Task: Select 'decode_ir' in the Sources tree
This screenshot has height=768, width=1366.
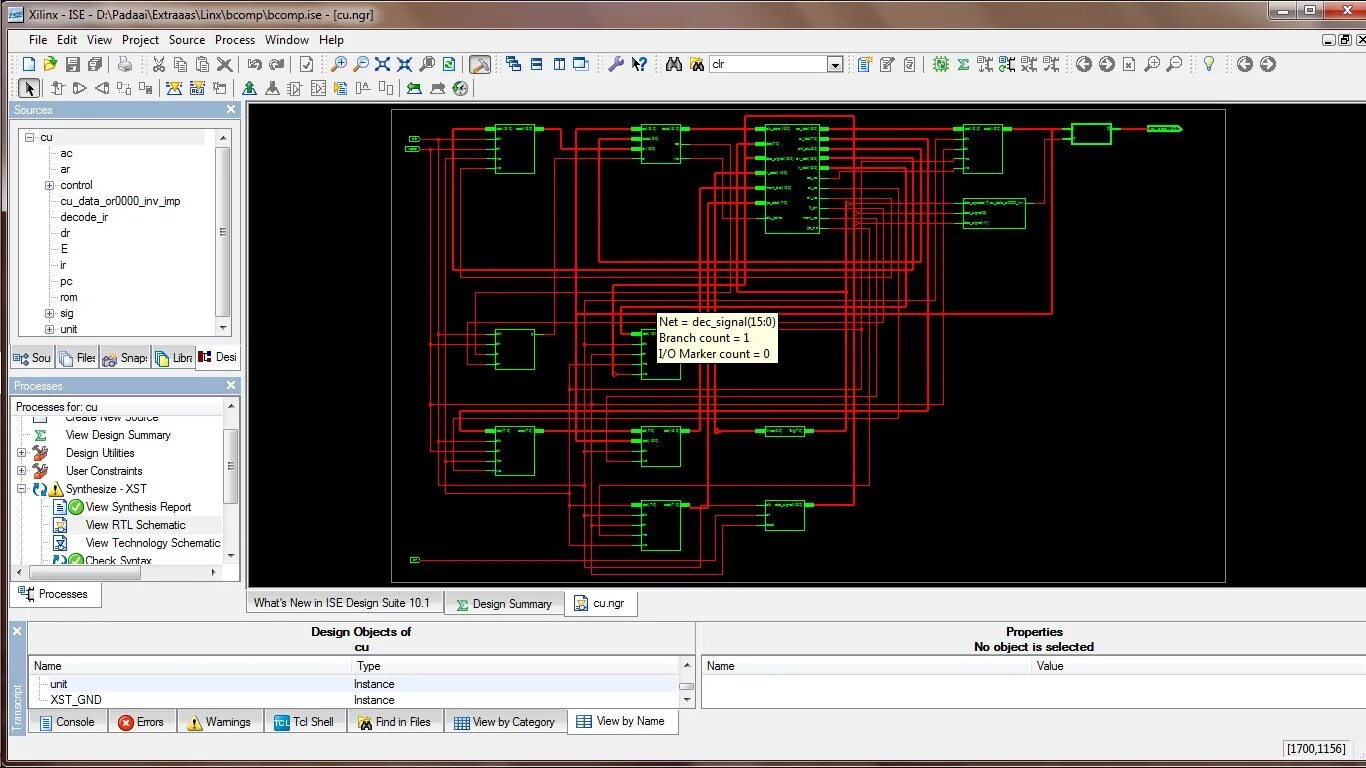Action: tap(84, 217)
